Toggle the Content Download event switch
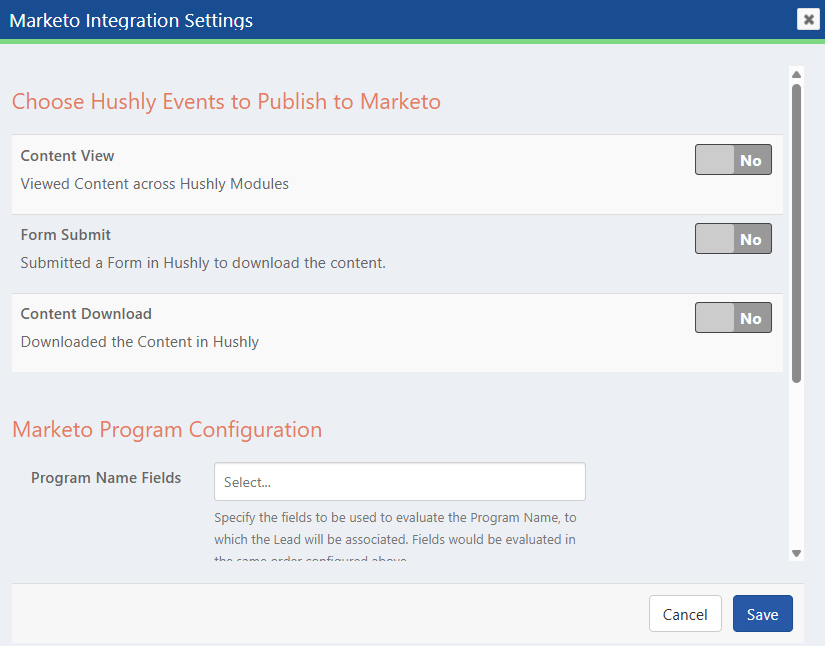825x646 pixels. [733, 317]
